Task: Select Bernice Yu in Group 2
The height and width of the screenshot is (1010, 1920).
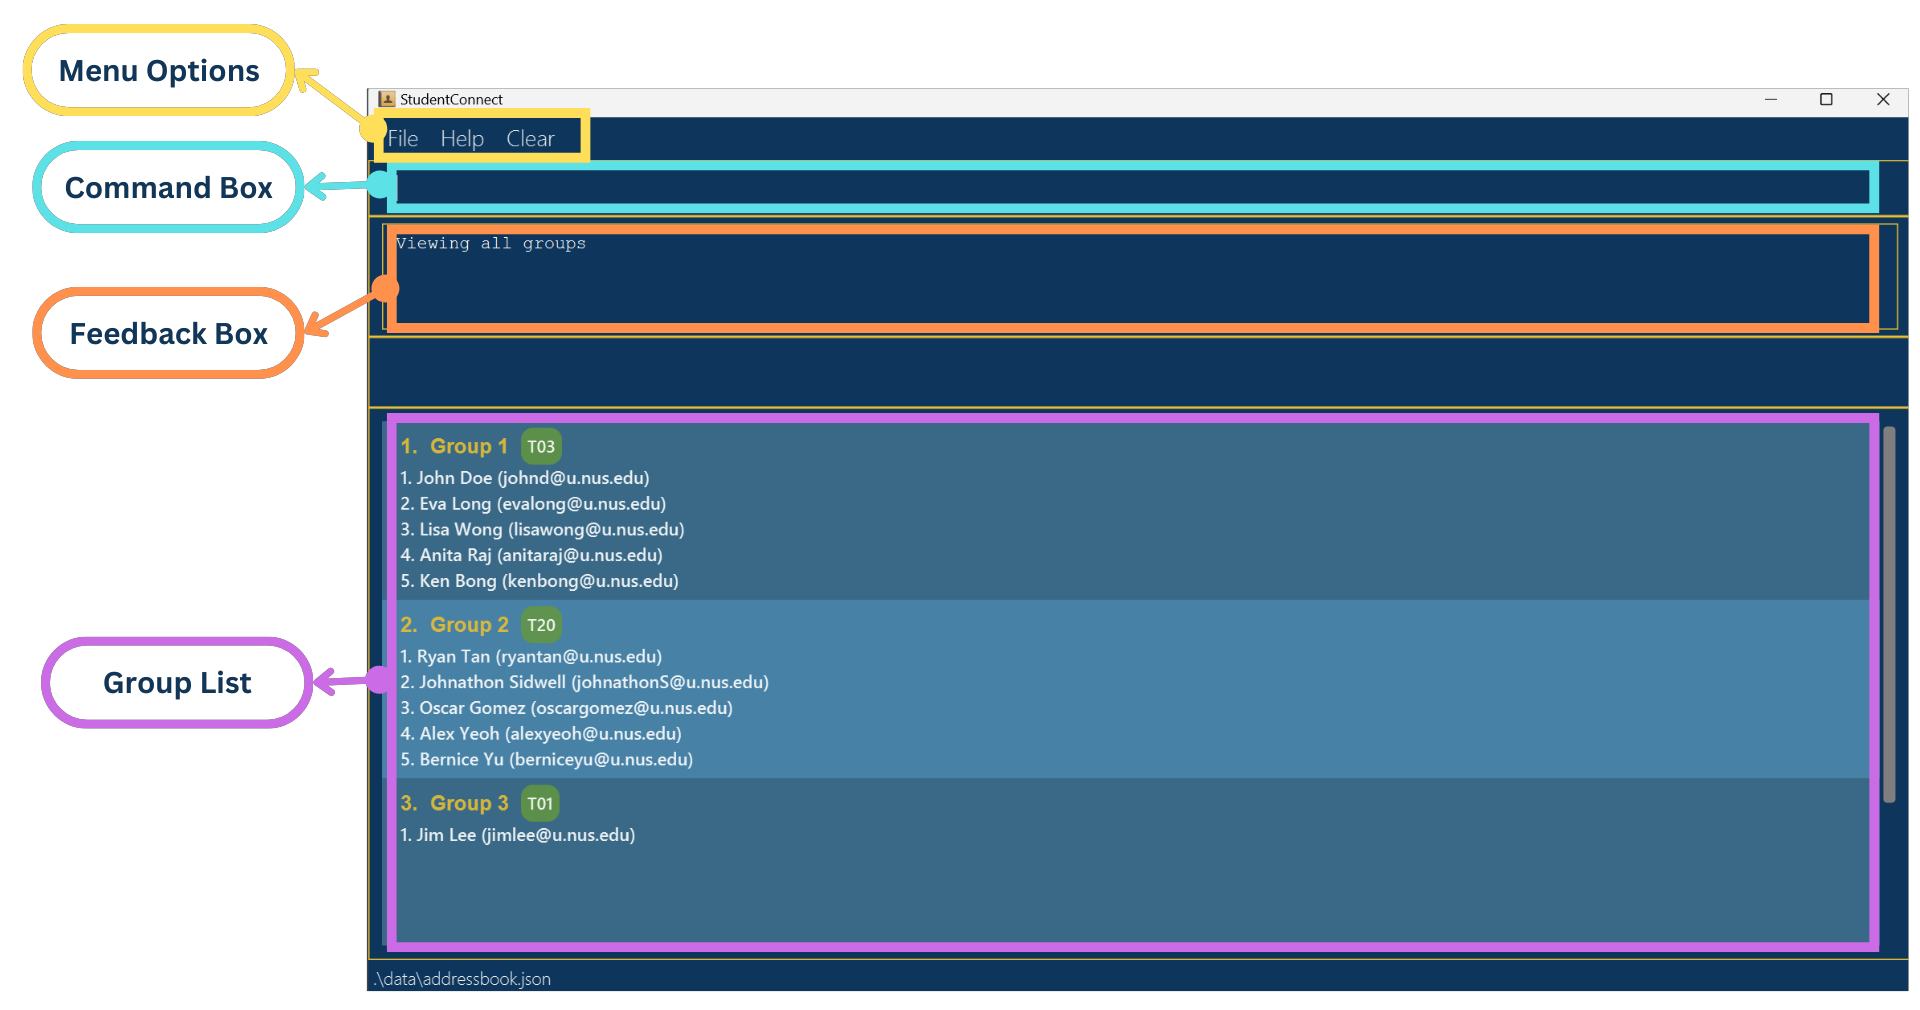Action: tap(546, 760)
